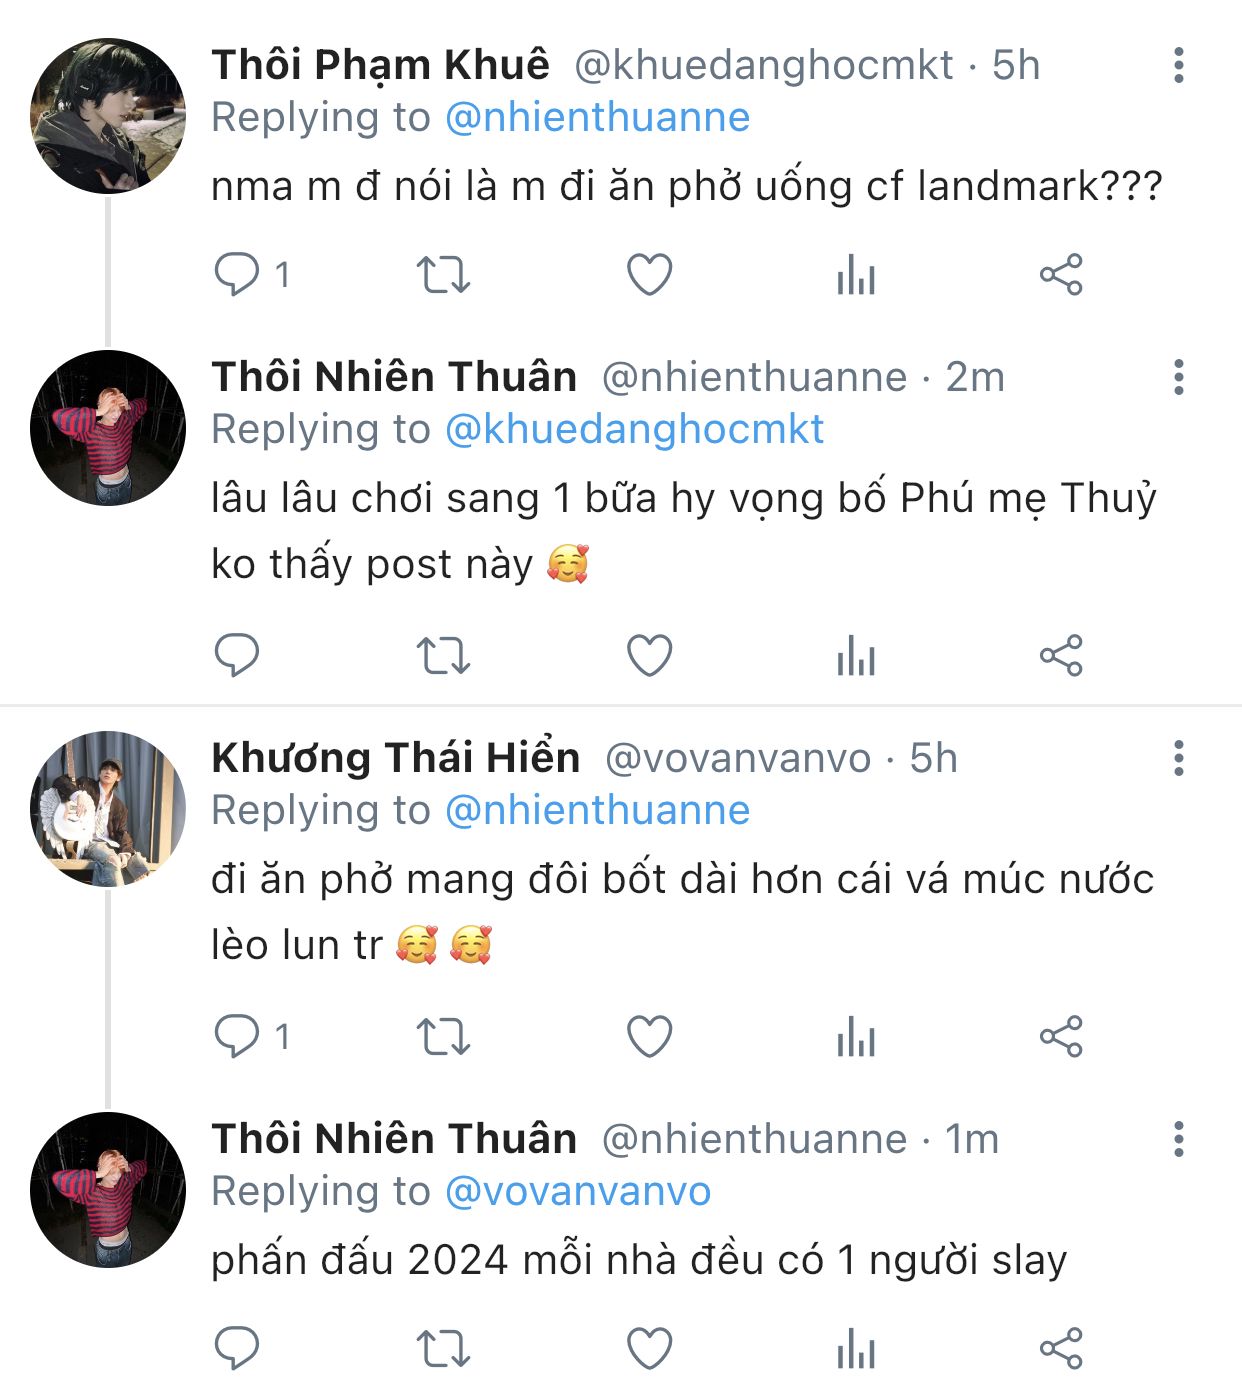Open more options on Thôi Phạm Khuê's tweet

coord(1179,65)
